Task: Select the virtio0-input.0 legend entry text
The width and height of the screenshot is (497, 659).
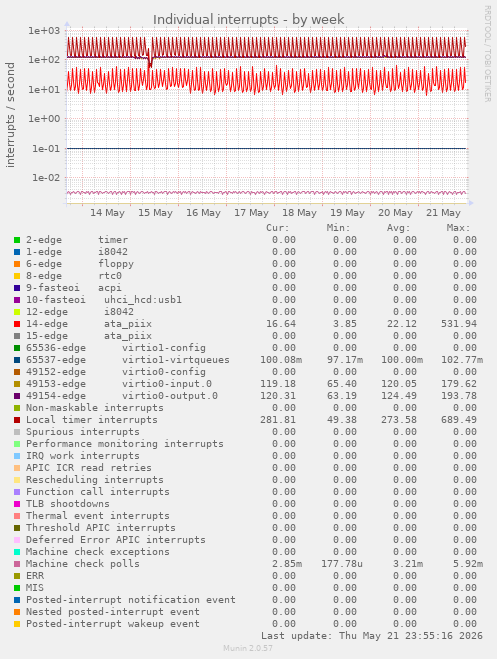Action: click(x=167, y=384)
